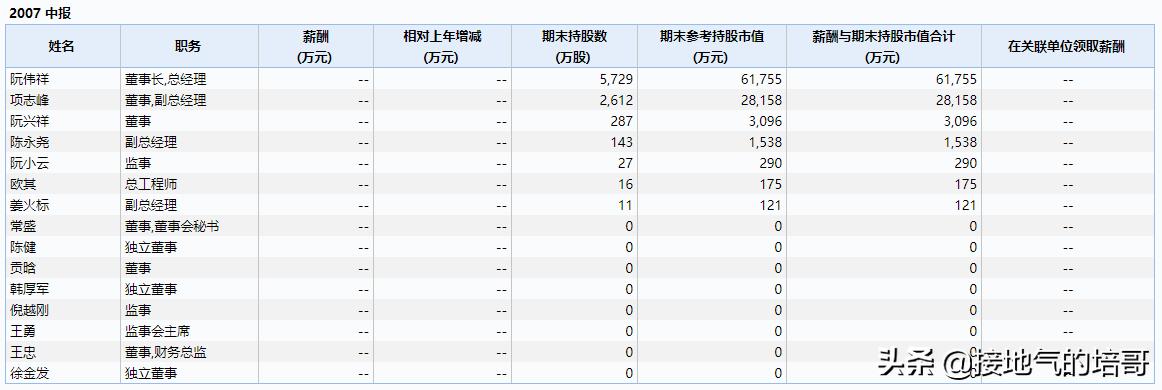Select name cell 陈永尧
This screenshot has width=1162, height=390.
click(29, 142)
